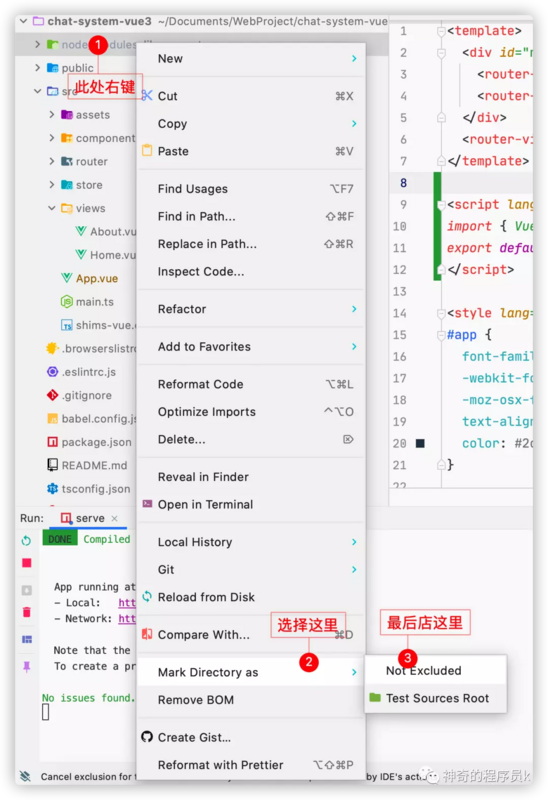Click the reload icon beside Reload from Disk
548x800 pixels.
(147, 596)
